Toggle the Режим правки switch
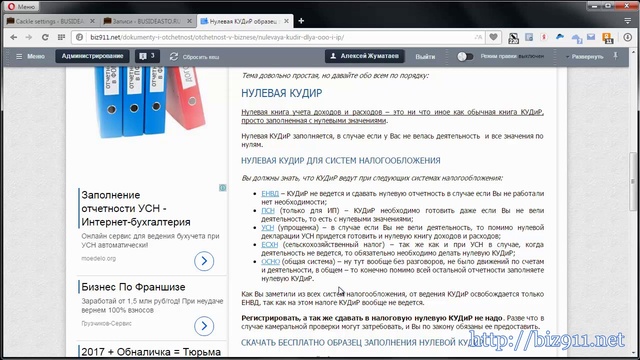The width and height of the screenshot is (640, 360). (465, 56)
